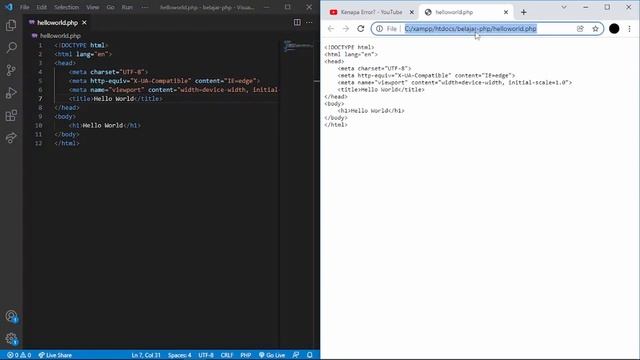This screenshot has height=360, width=640.
Task: Go forward in the Chrome browser
Action: coord(346,29)
